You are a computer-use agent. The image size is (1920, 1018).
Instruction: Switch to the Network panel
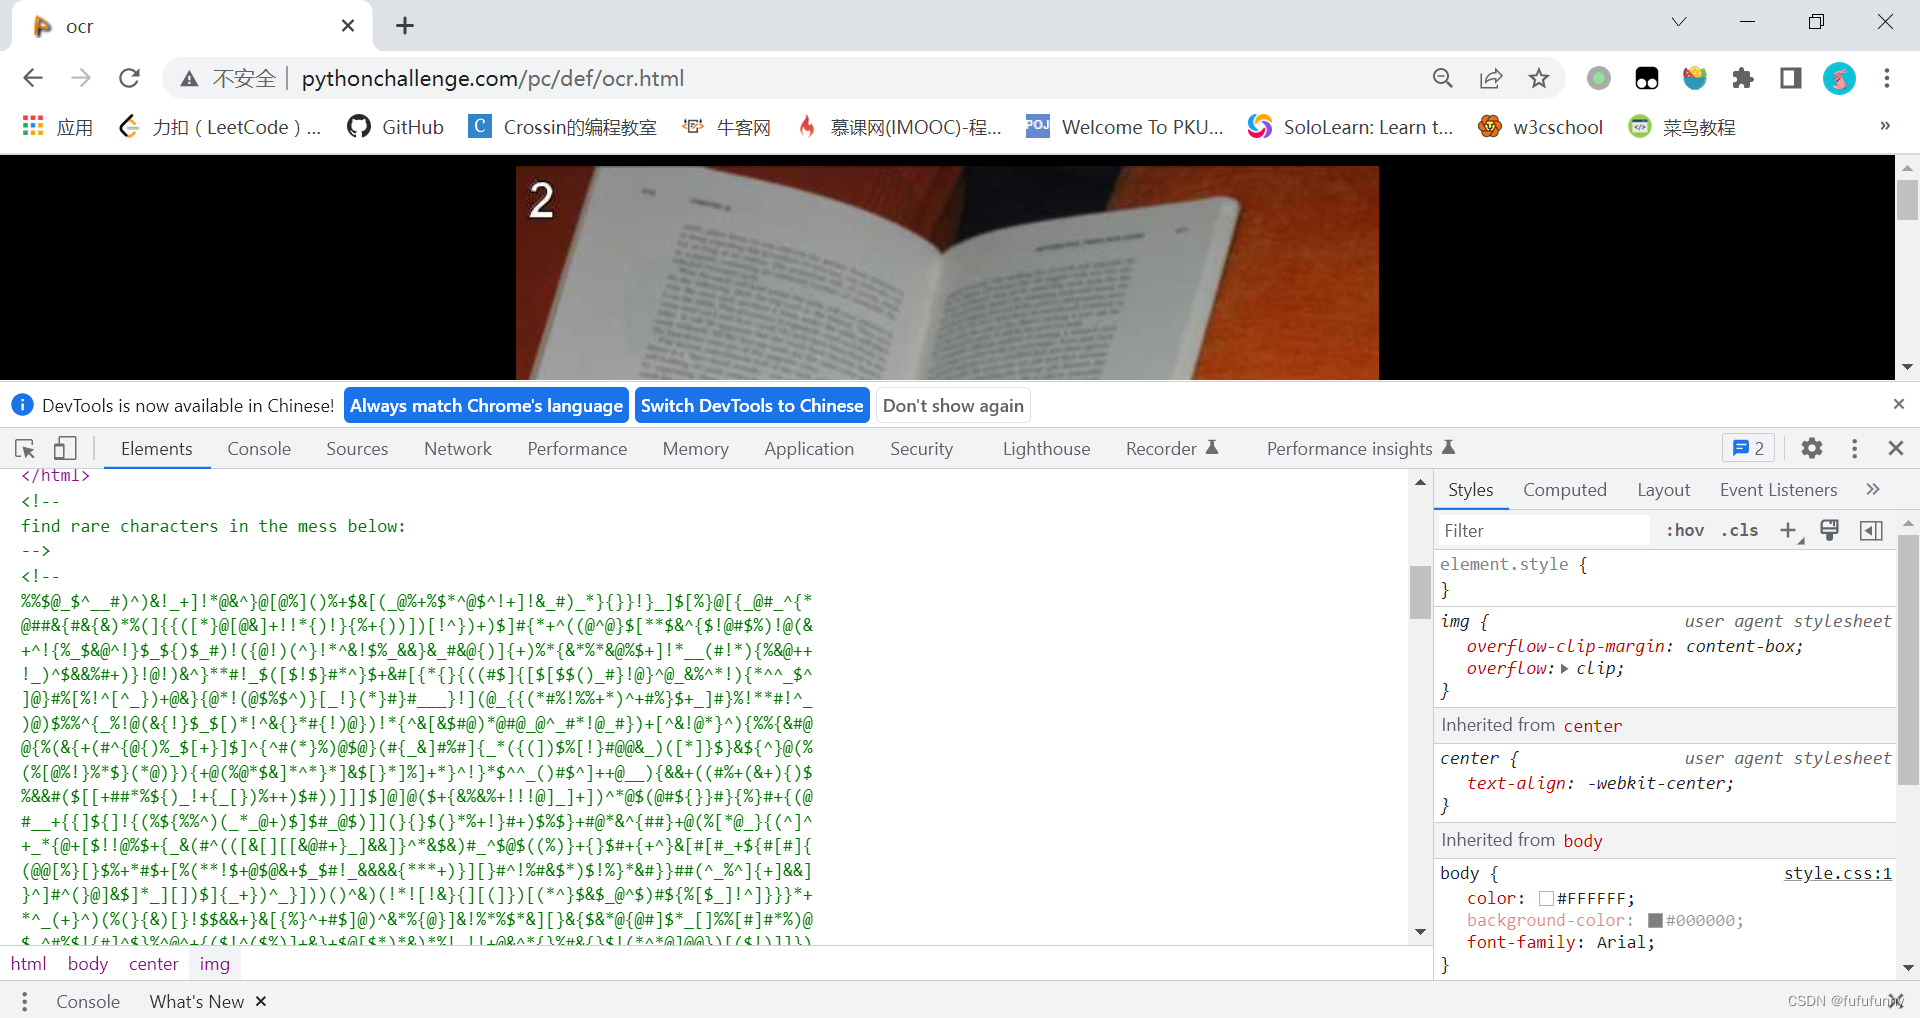click(457, 448)
